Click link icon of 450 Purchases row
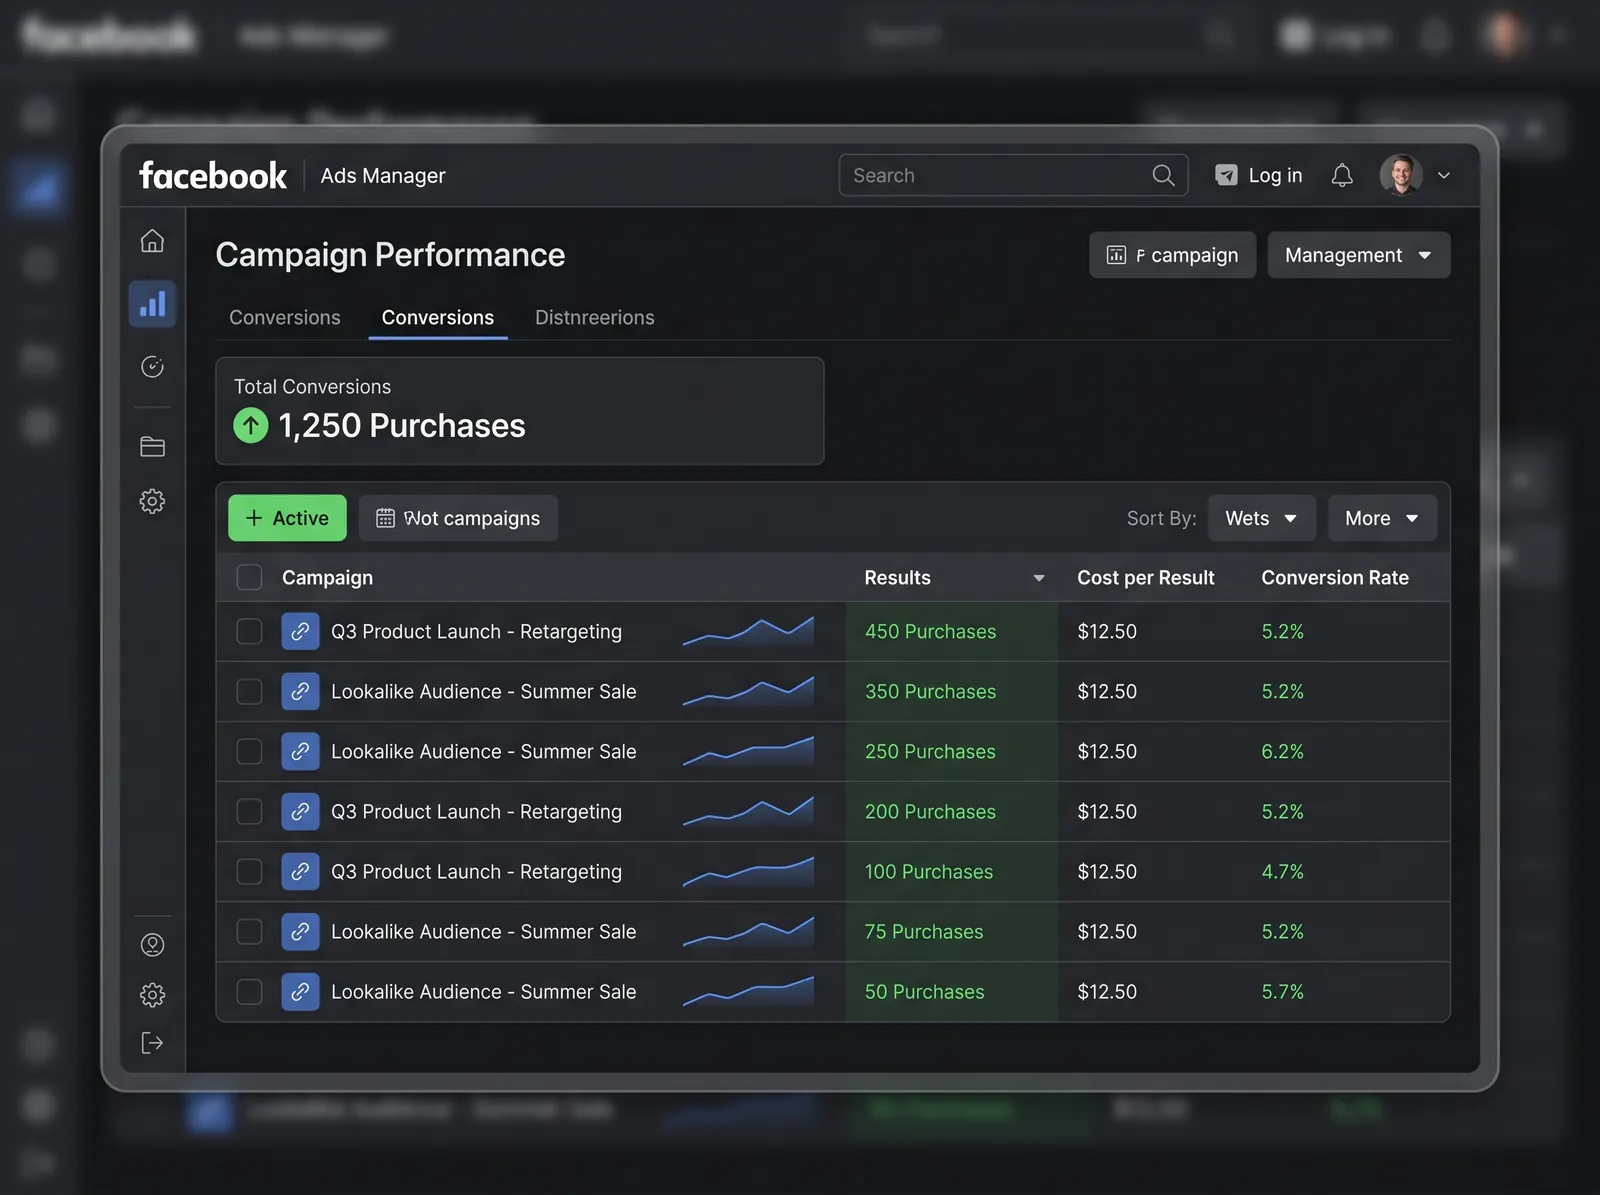This screenshot has height=1195, width=1600. pyautogui.click(x=300, y=632)
